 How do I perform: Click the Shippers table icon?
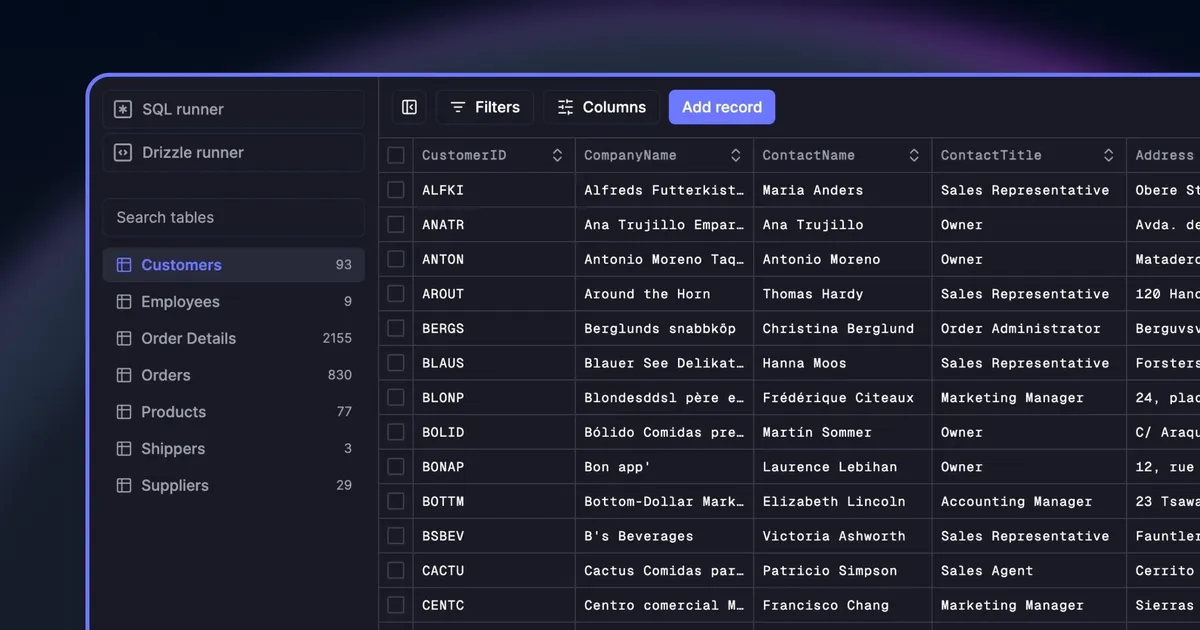(124, 449)
